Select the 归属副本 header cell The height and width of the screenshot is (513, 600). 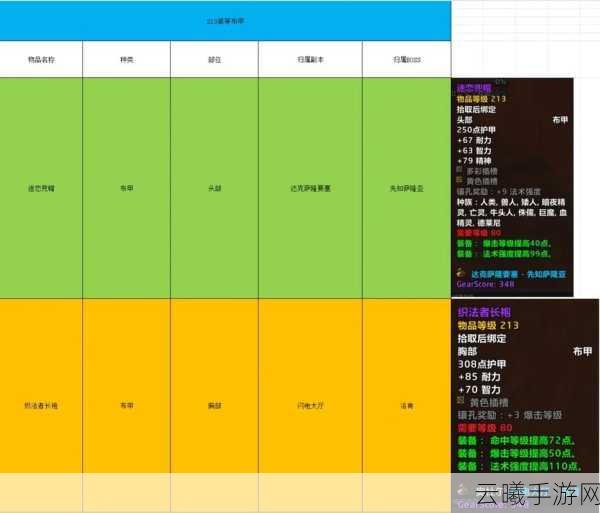310,59
